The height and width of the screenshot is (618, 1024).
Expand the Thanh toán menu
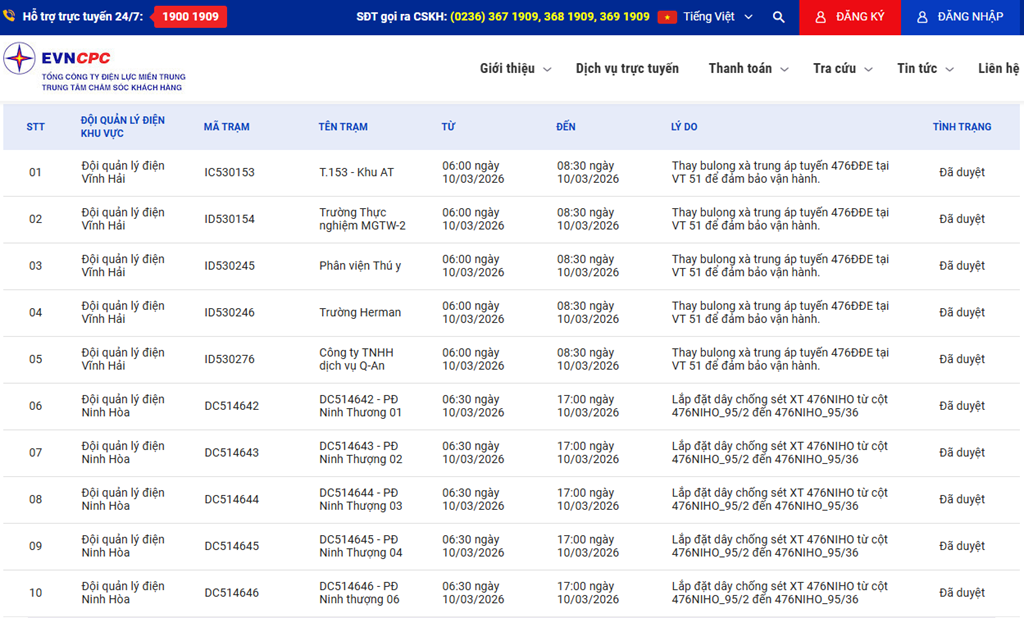tap(748, 69)
